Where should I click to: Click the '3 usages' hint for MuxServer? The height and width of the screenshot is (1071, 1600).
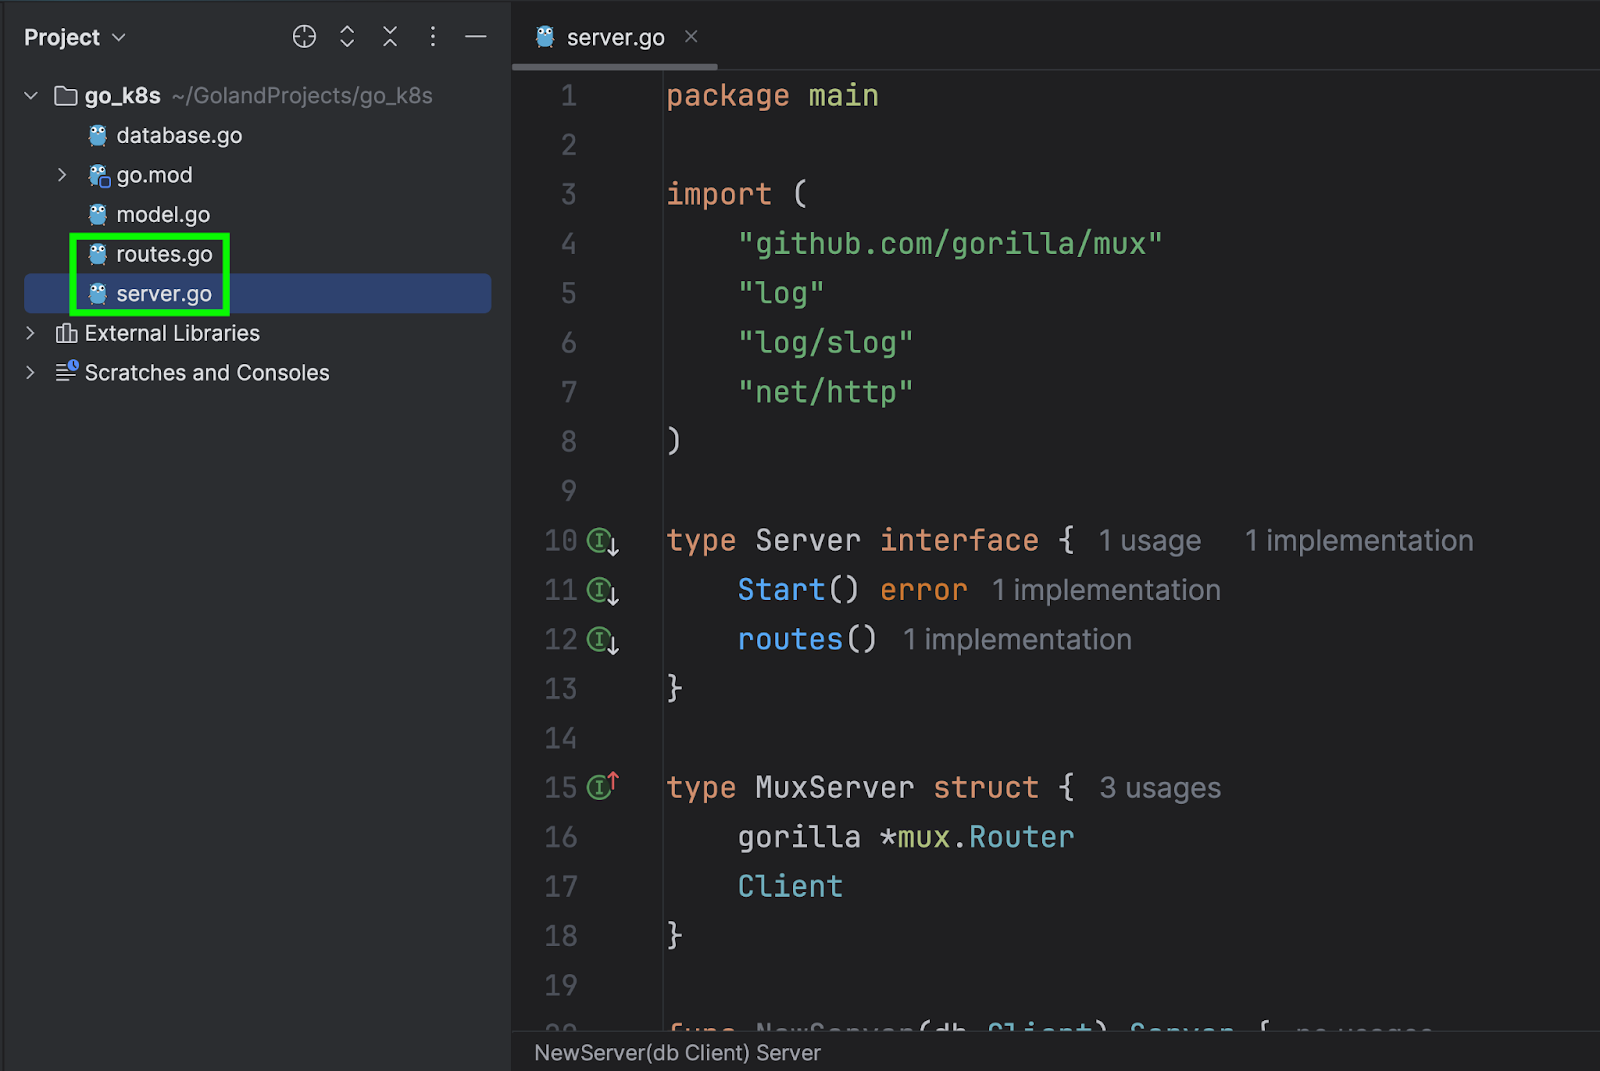click(x=1160, y=788)
